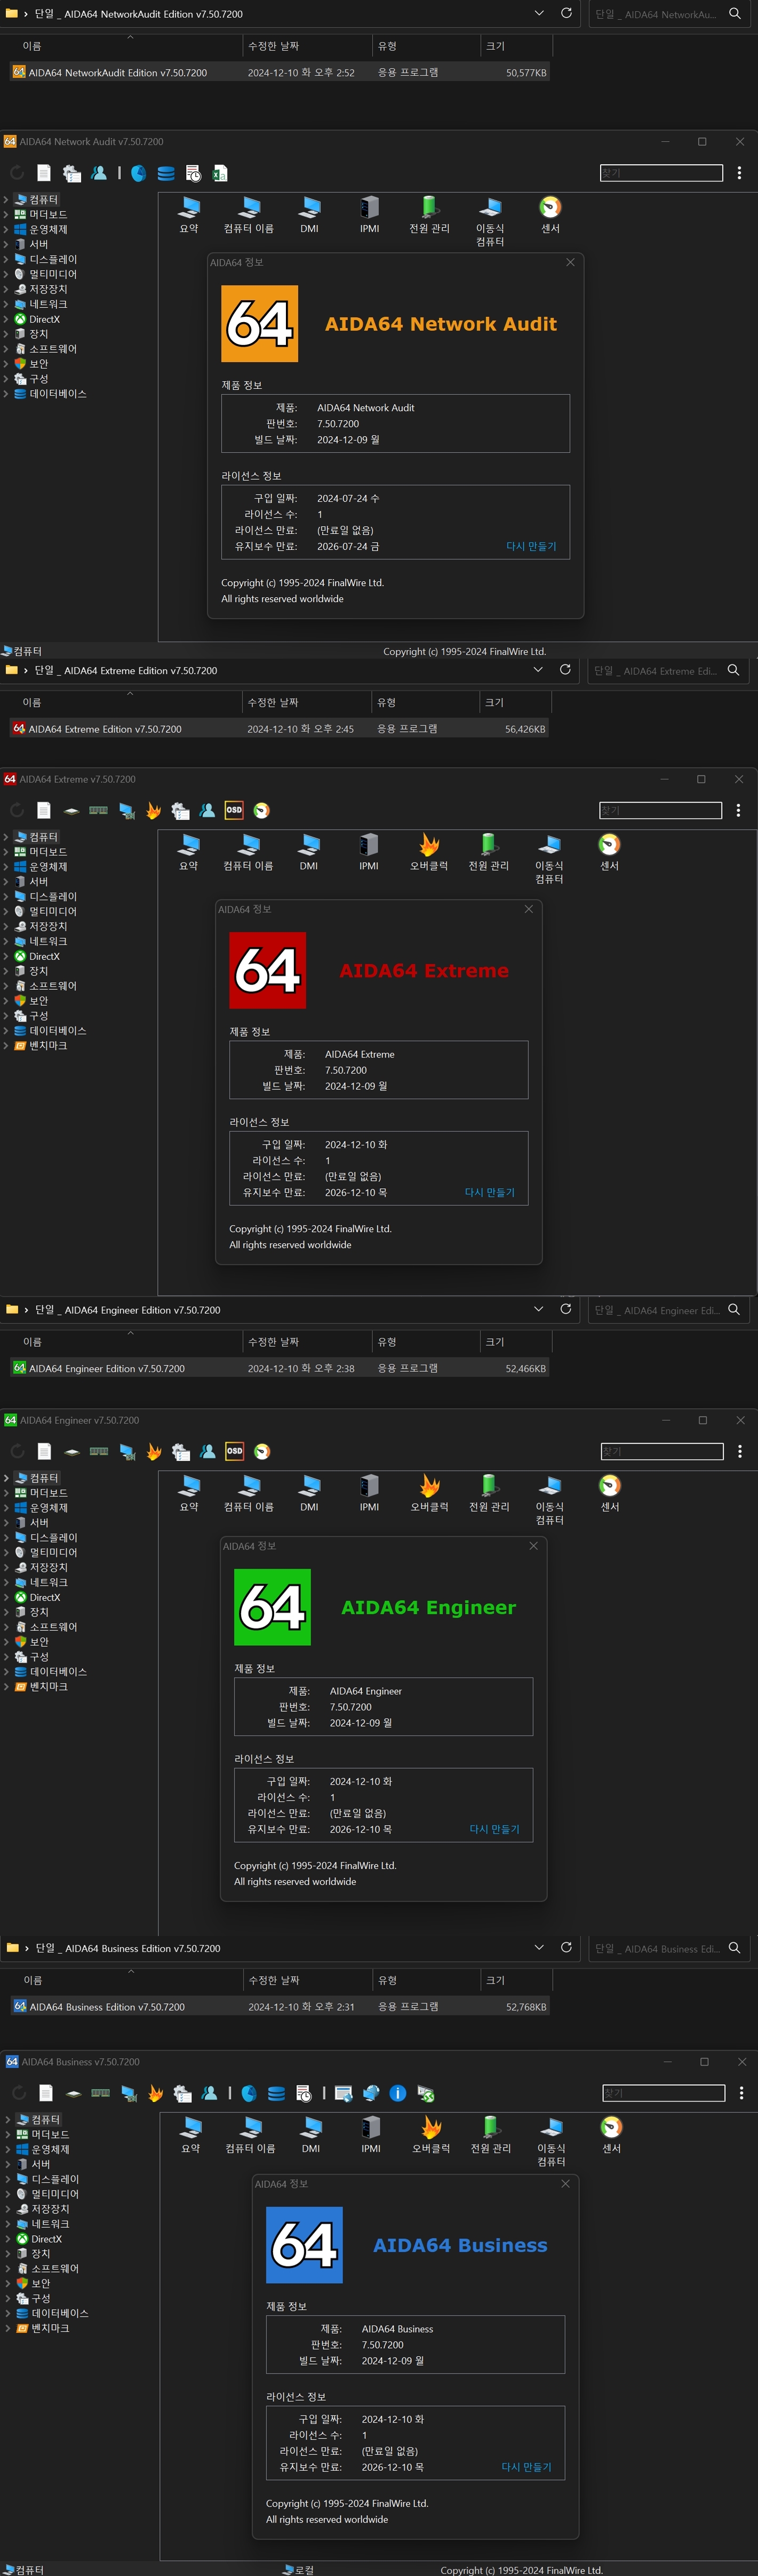The image size is (758, 2576).
Task: Click the database icon in the AIDA64 Business toolbar
Action: 277,2093
